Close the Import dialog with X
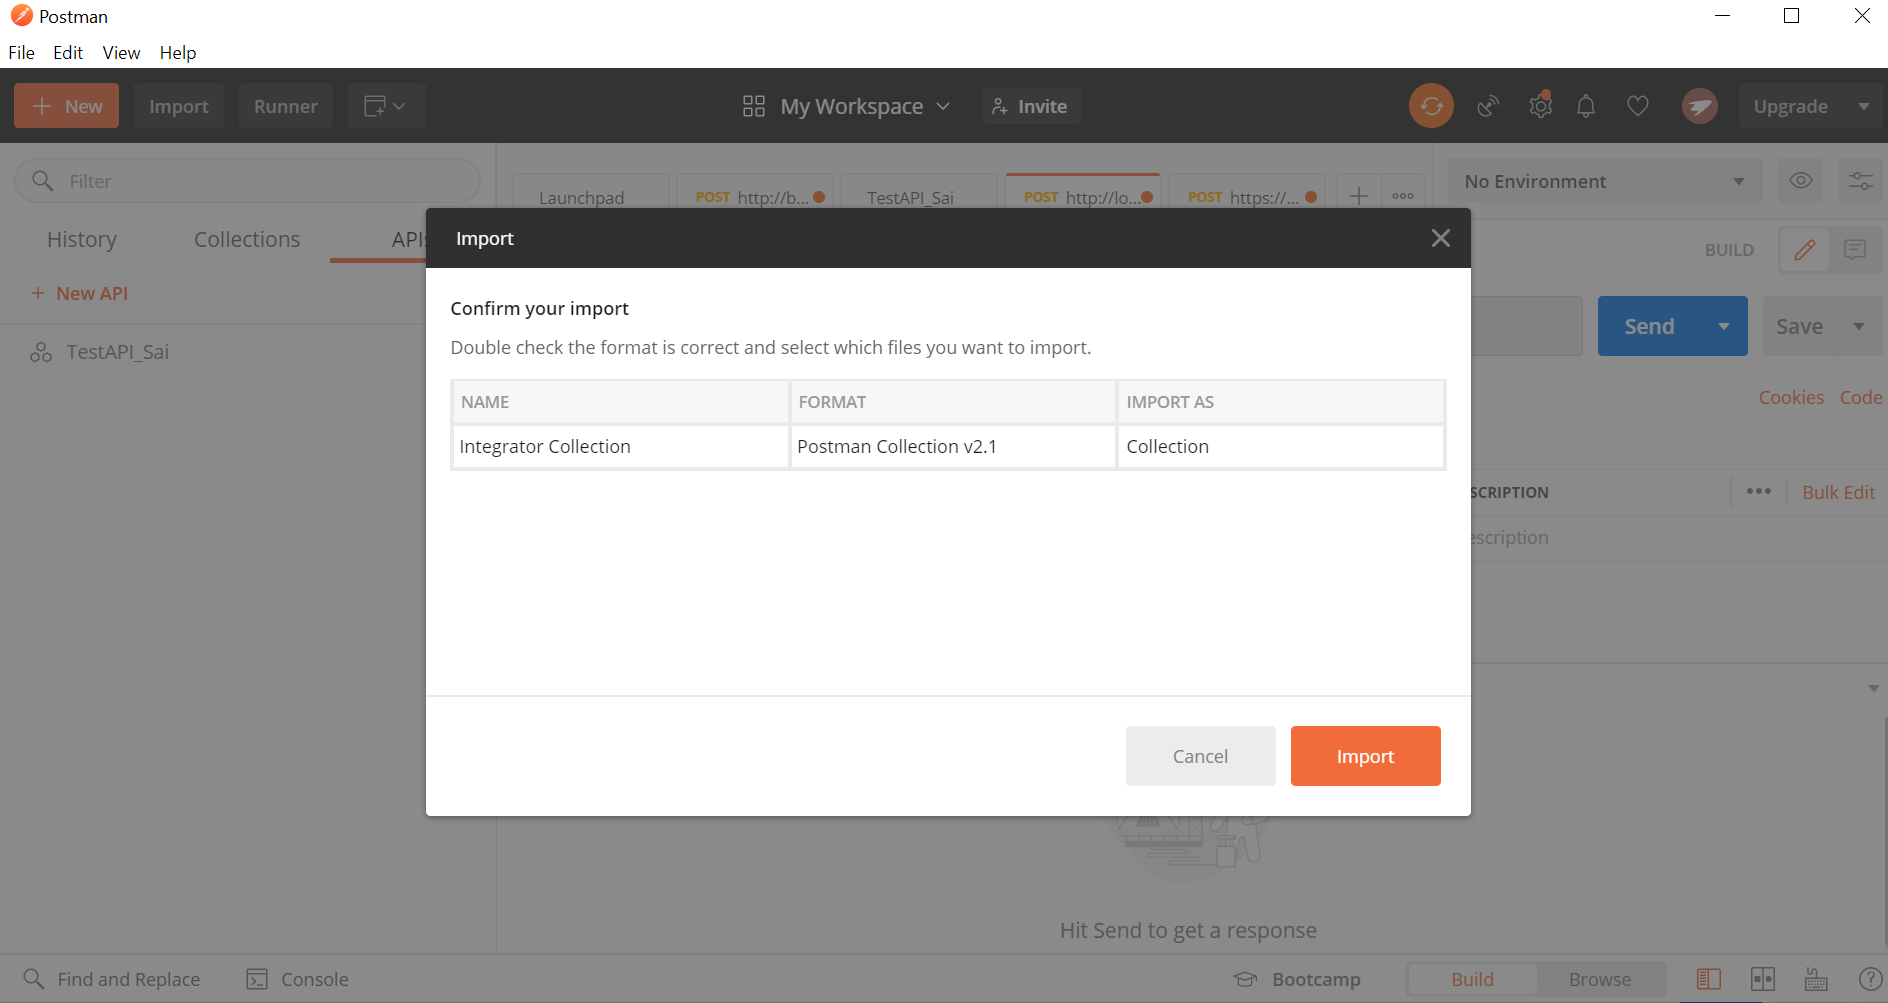1888x1003 pixels. pos(1440,238)
